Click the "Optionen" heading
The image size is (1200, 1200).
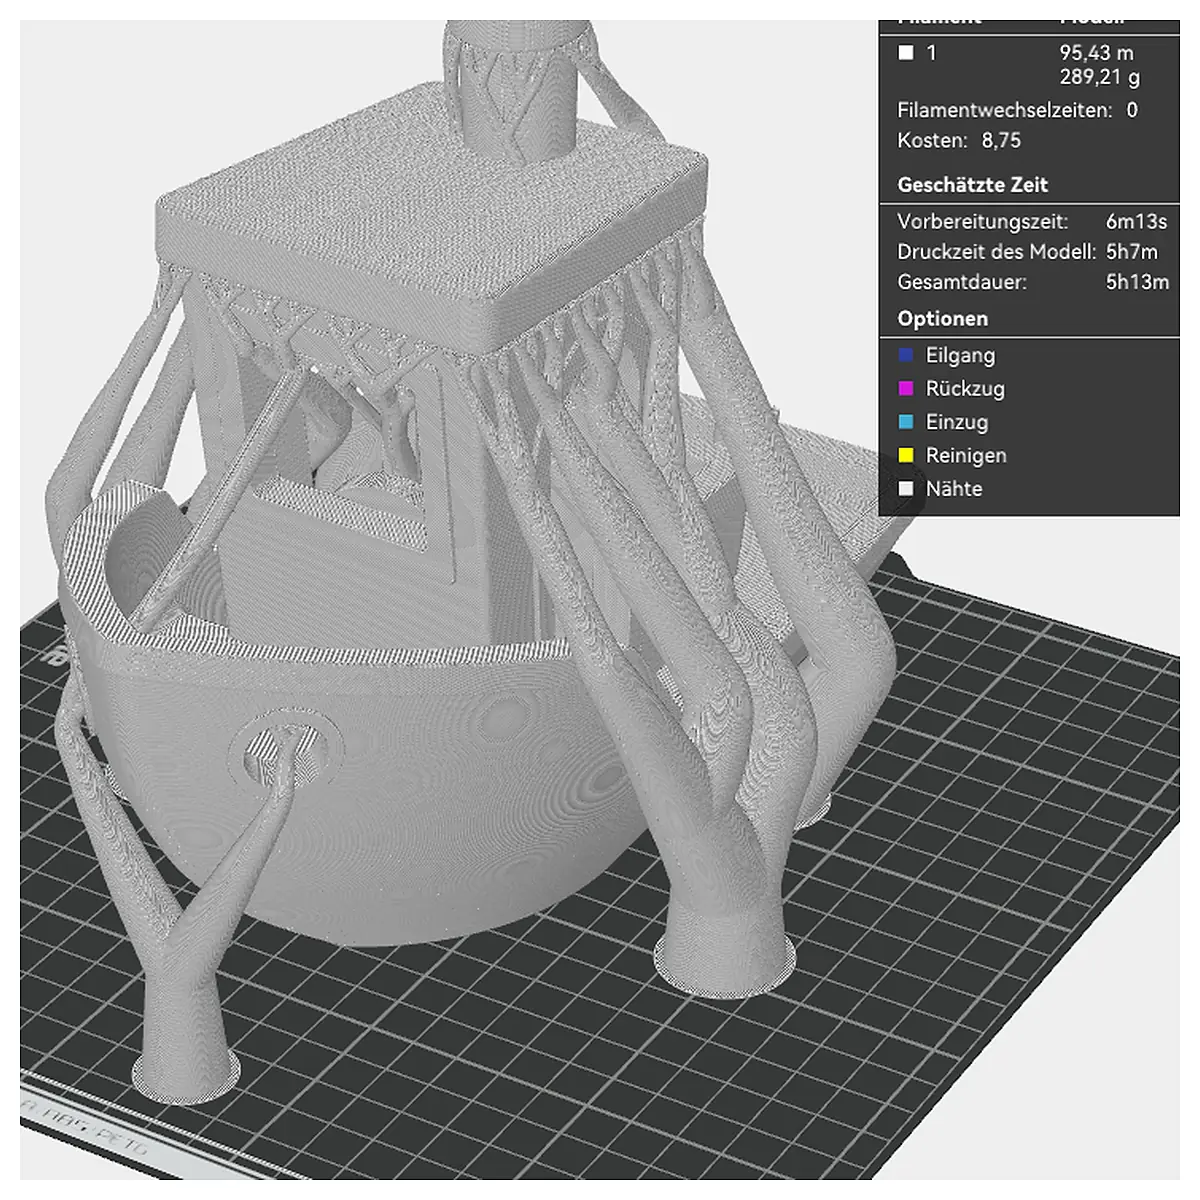click(943, 319)
